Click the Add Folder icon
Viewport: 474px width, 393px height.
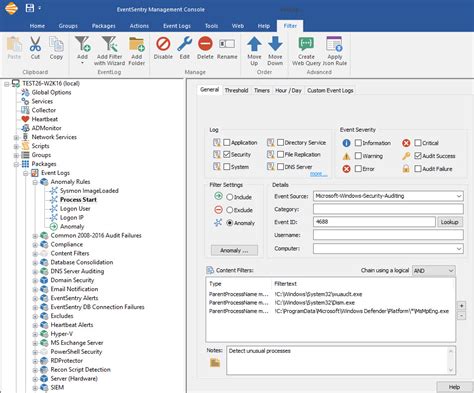click(x=137, y=44)
